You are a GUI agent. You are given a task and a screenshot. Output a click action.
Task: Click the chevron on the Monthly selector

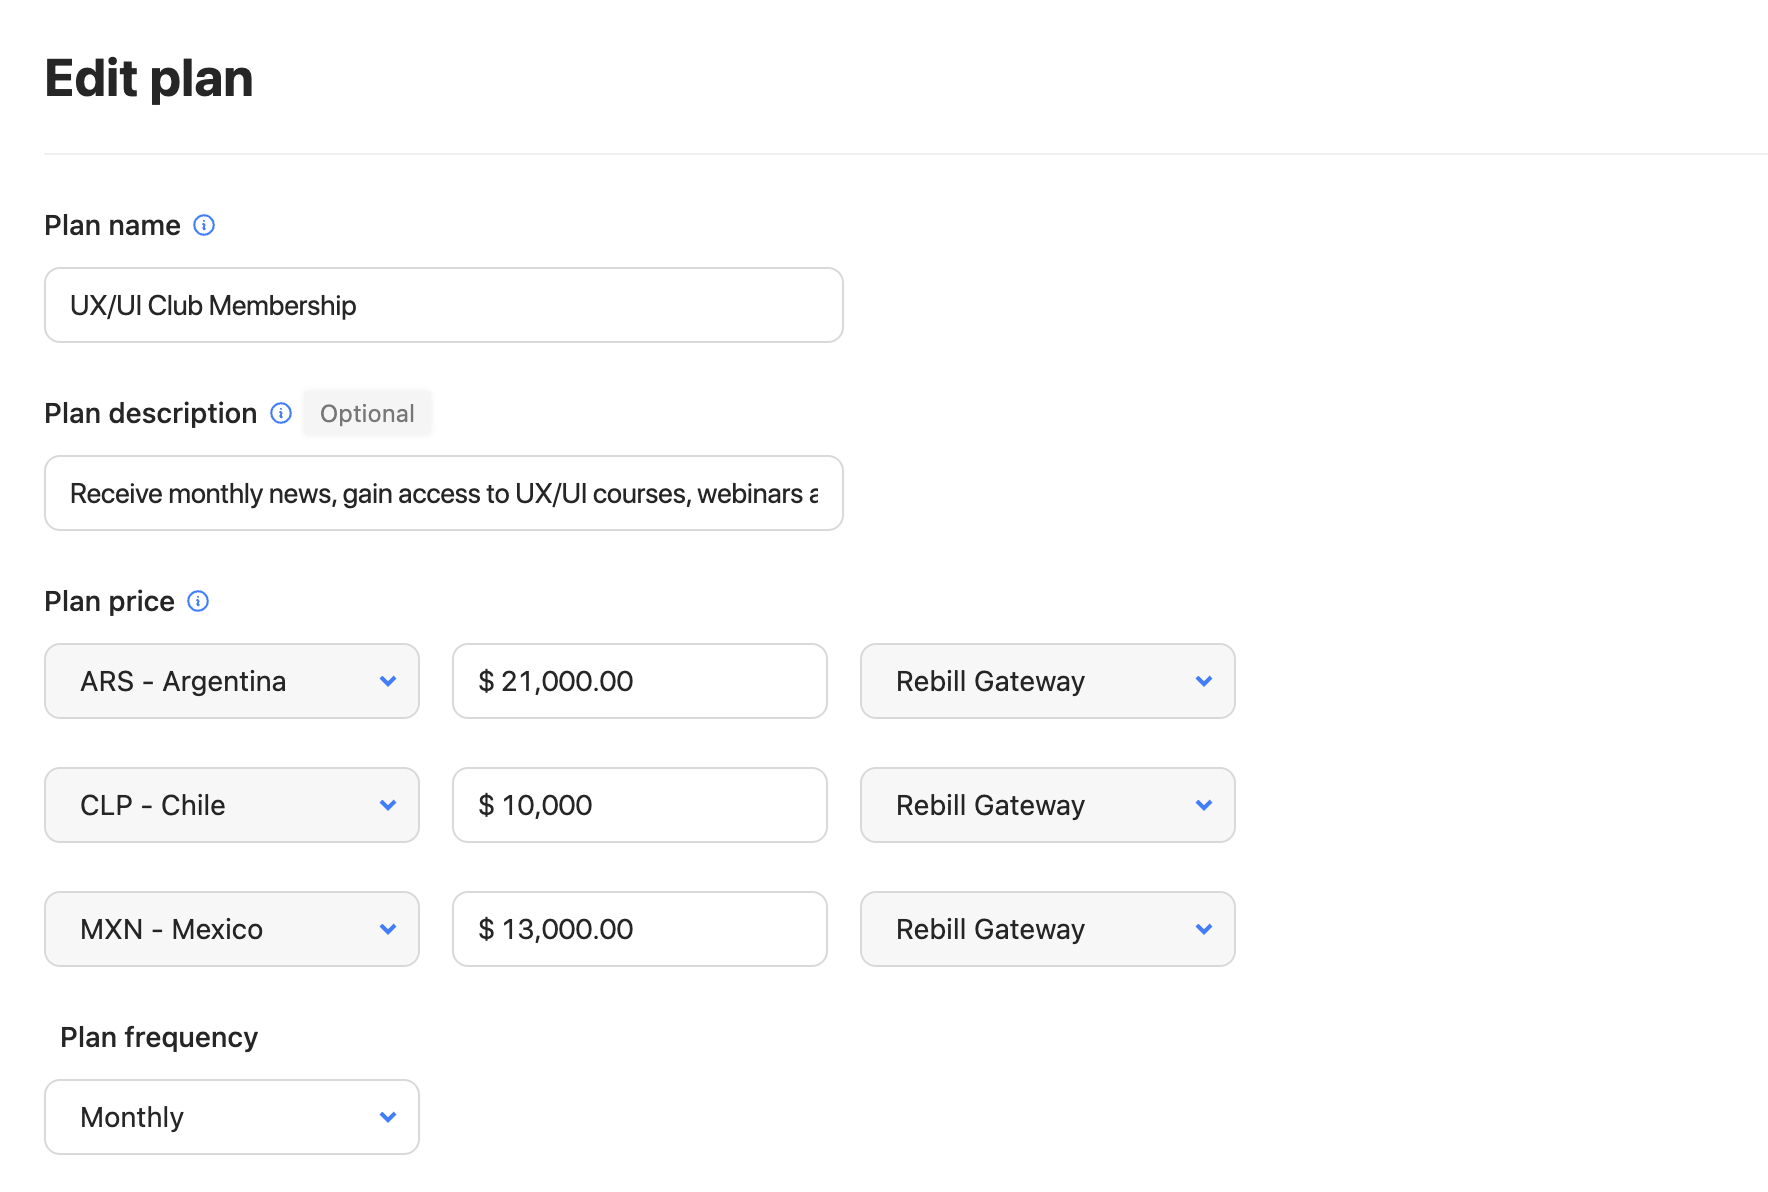(388, 1117)
